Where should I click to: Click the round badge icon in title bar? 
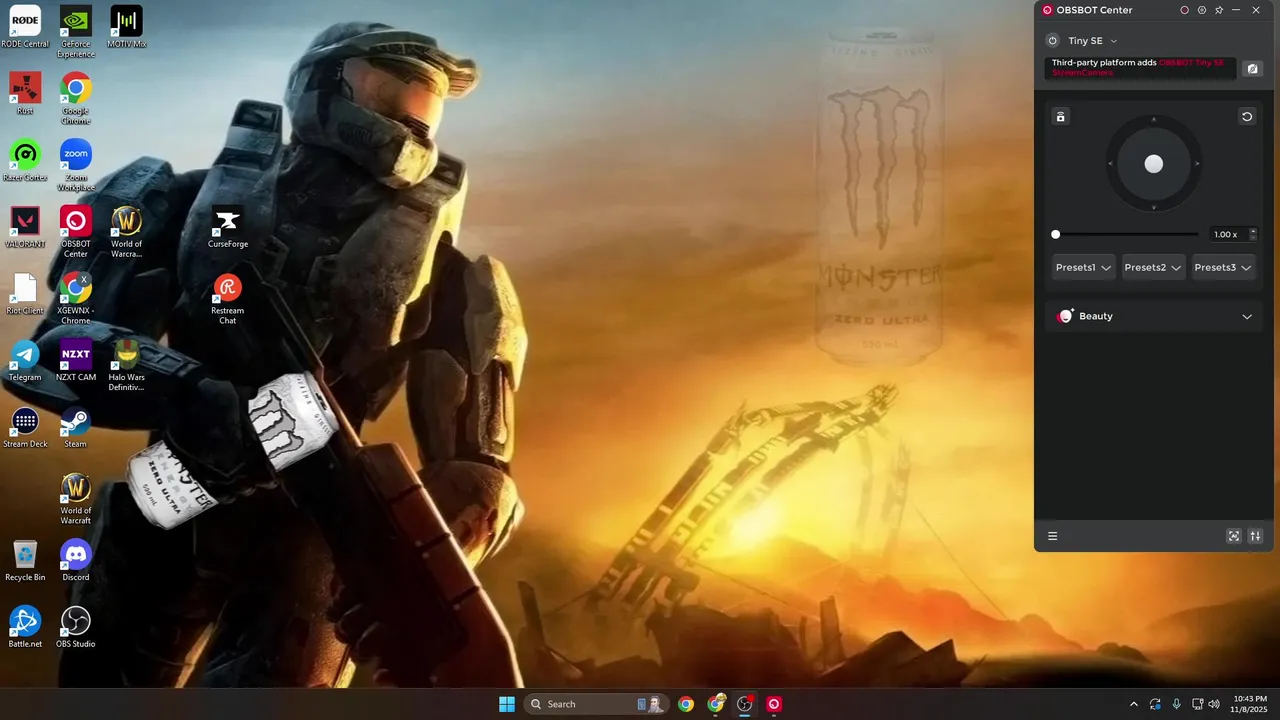(1201, 10)
